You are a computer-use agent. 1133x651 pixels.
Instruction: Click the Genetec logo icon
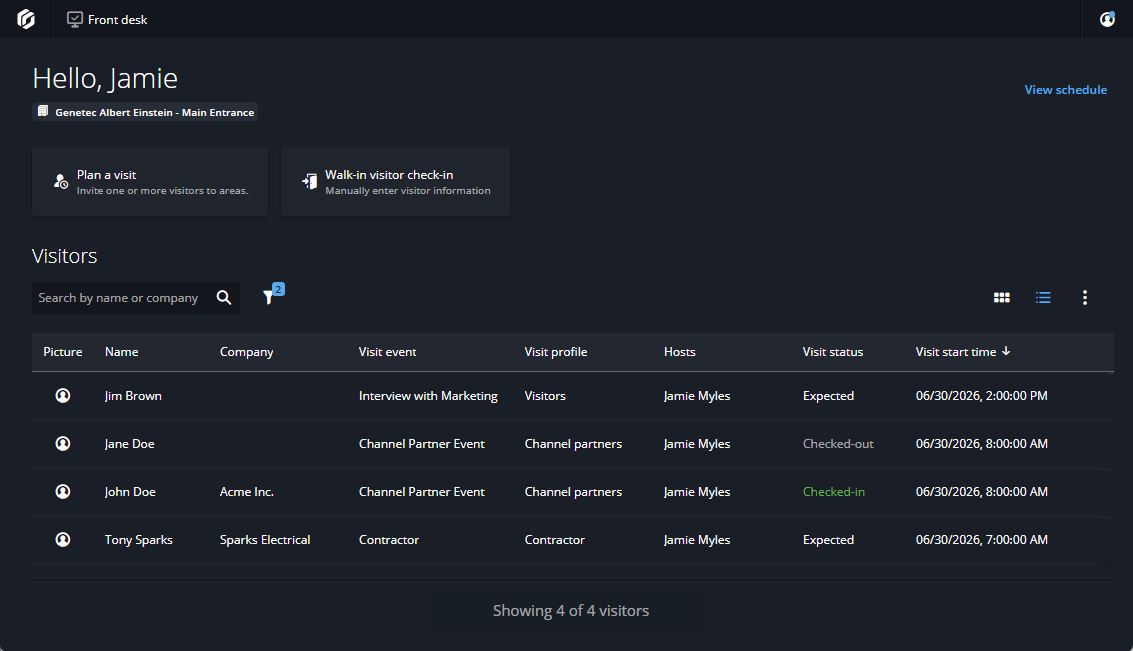pyautogui.click(x=26, y=19)
